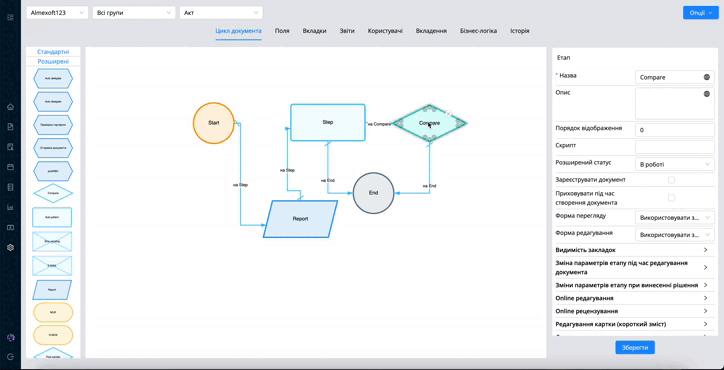
Task: Click the Зберегти button
Action: [x=635, y=347]
